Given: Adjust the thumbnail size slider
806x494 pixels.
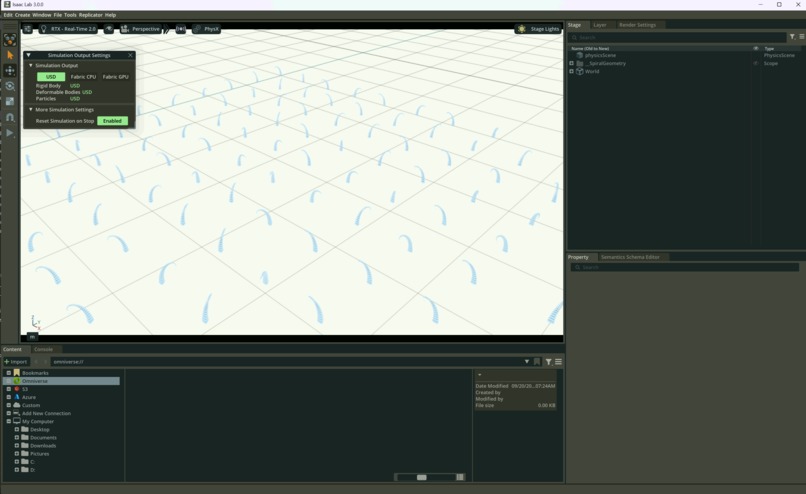Looking at the screenshot, I should (422, 478).
